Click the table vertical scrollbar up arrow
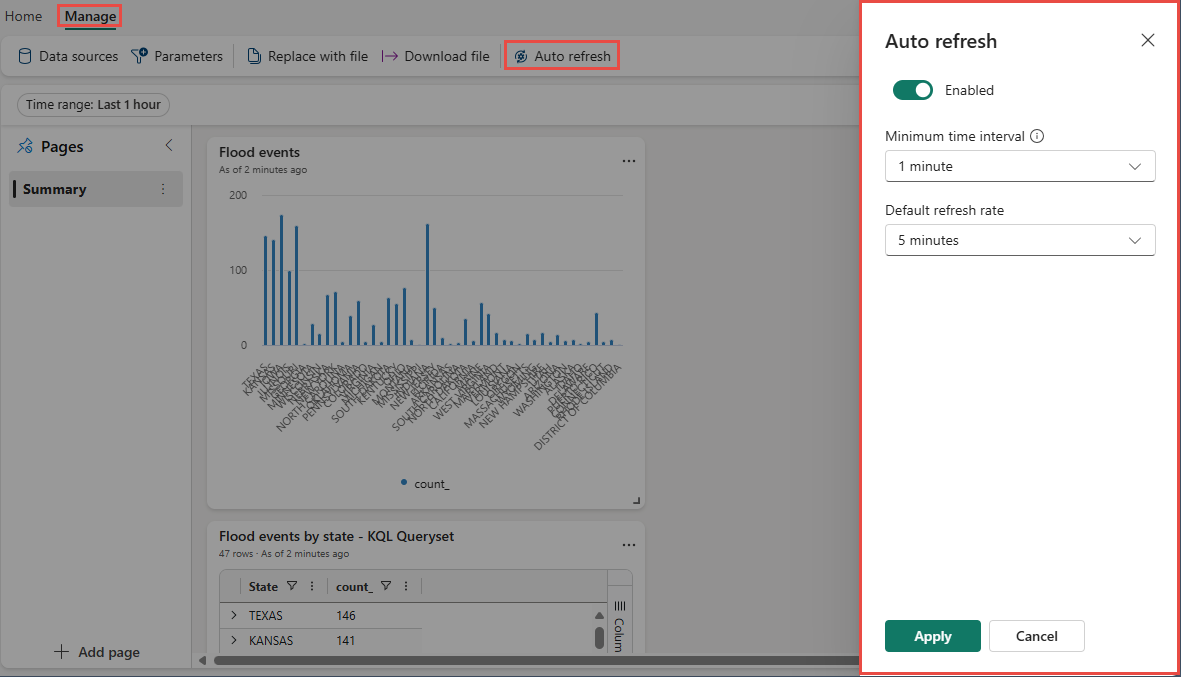Image resolution: width=1181 pixels, height=677 pixels. point(600,615)
